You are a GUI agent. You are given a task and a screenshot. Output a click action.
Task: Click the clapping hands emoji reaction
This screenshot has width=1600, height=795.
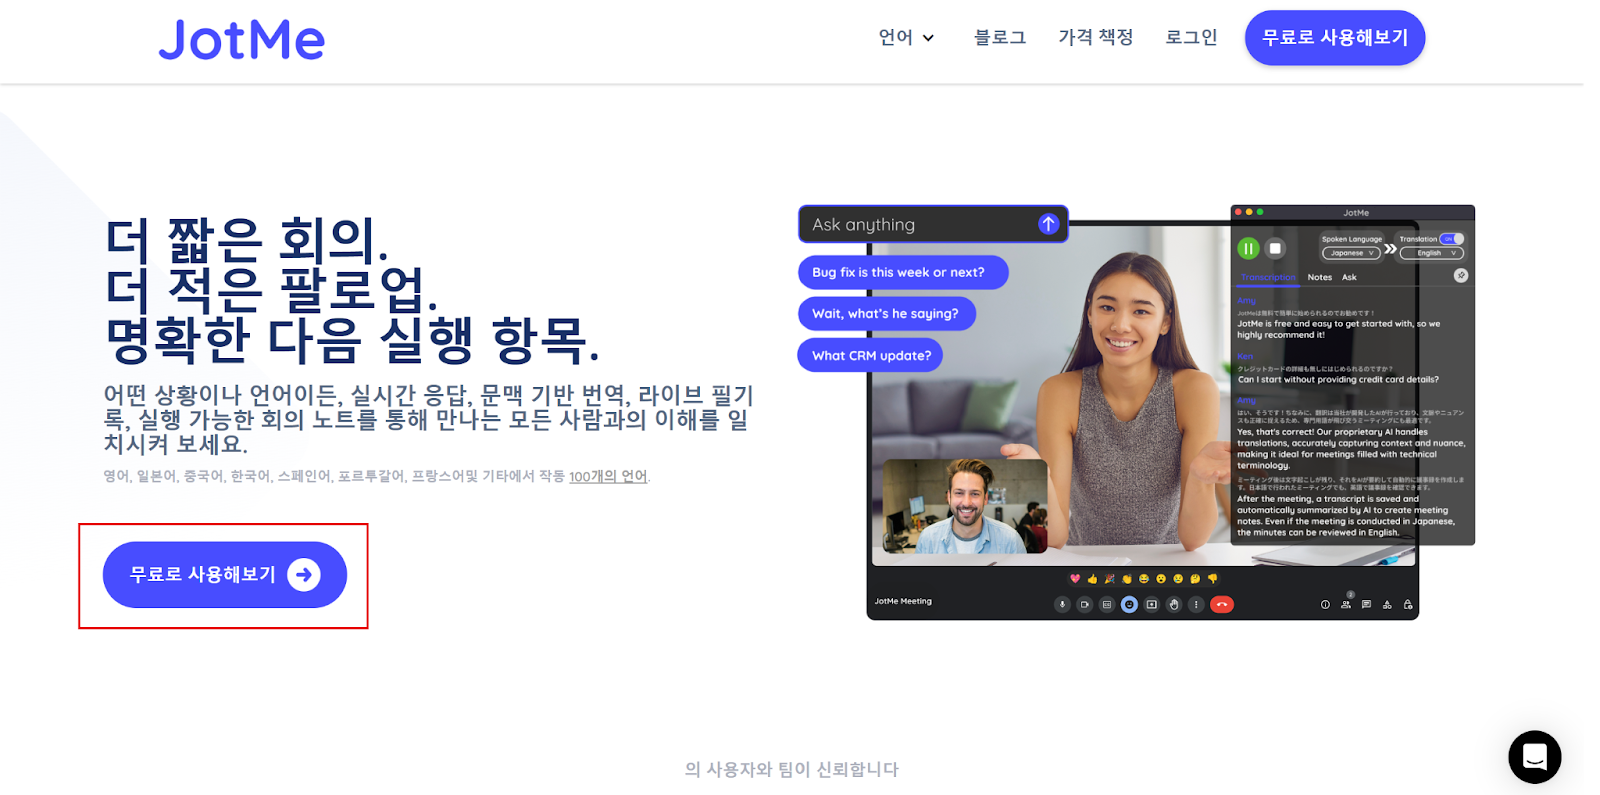tap(1127, 578)
